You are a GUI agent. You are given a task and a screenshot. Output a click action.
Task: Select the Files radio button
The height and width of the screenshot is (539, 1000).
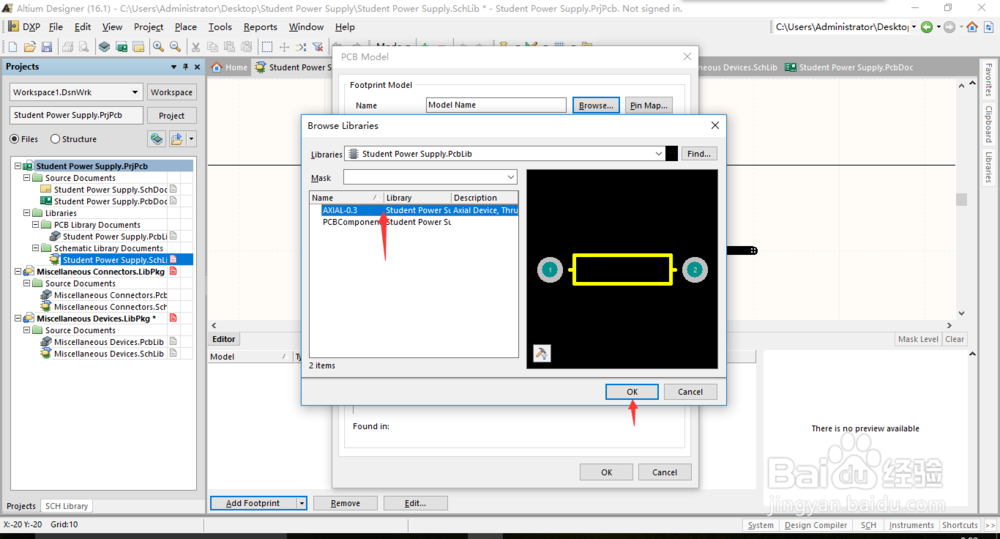[x=14, y=138]
